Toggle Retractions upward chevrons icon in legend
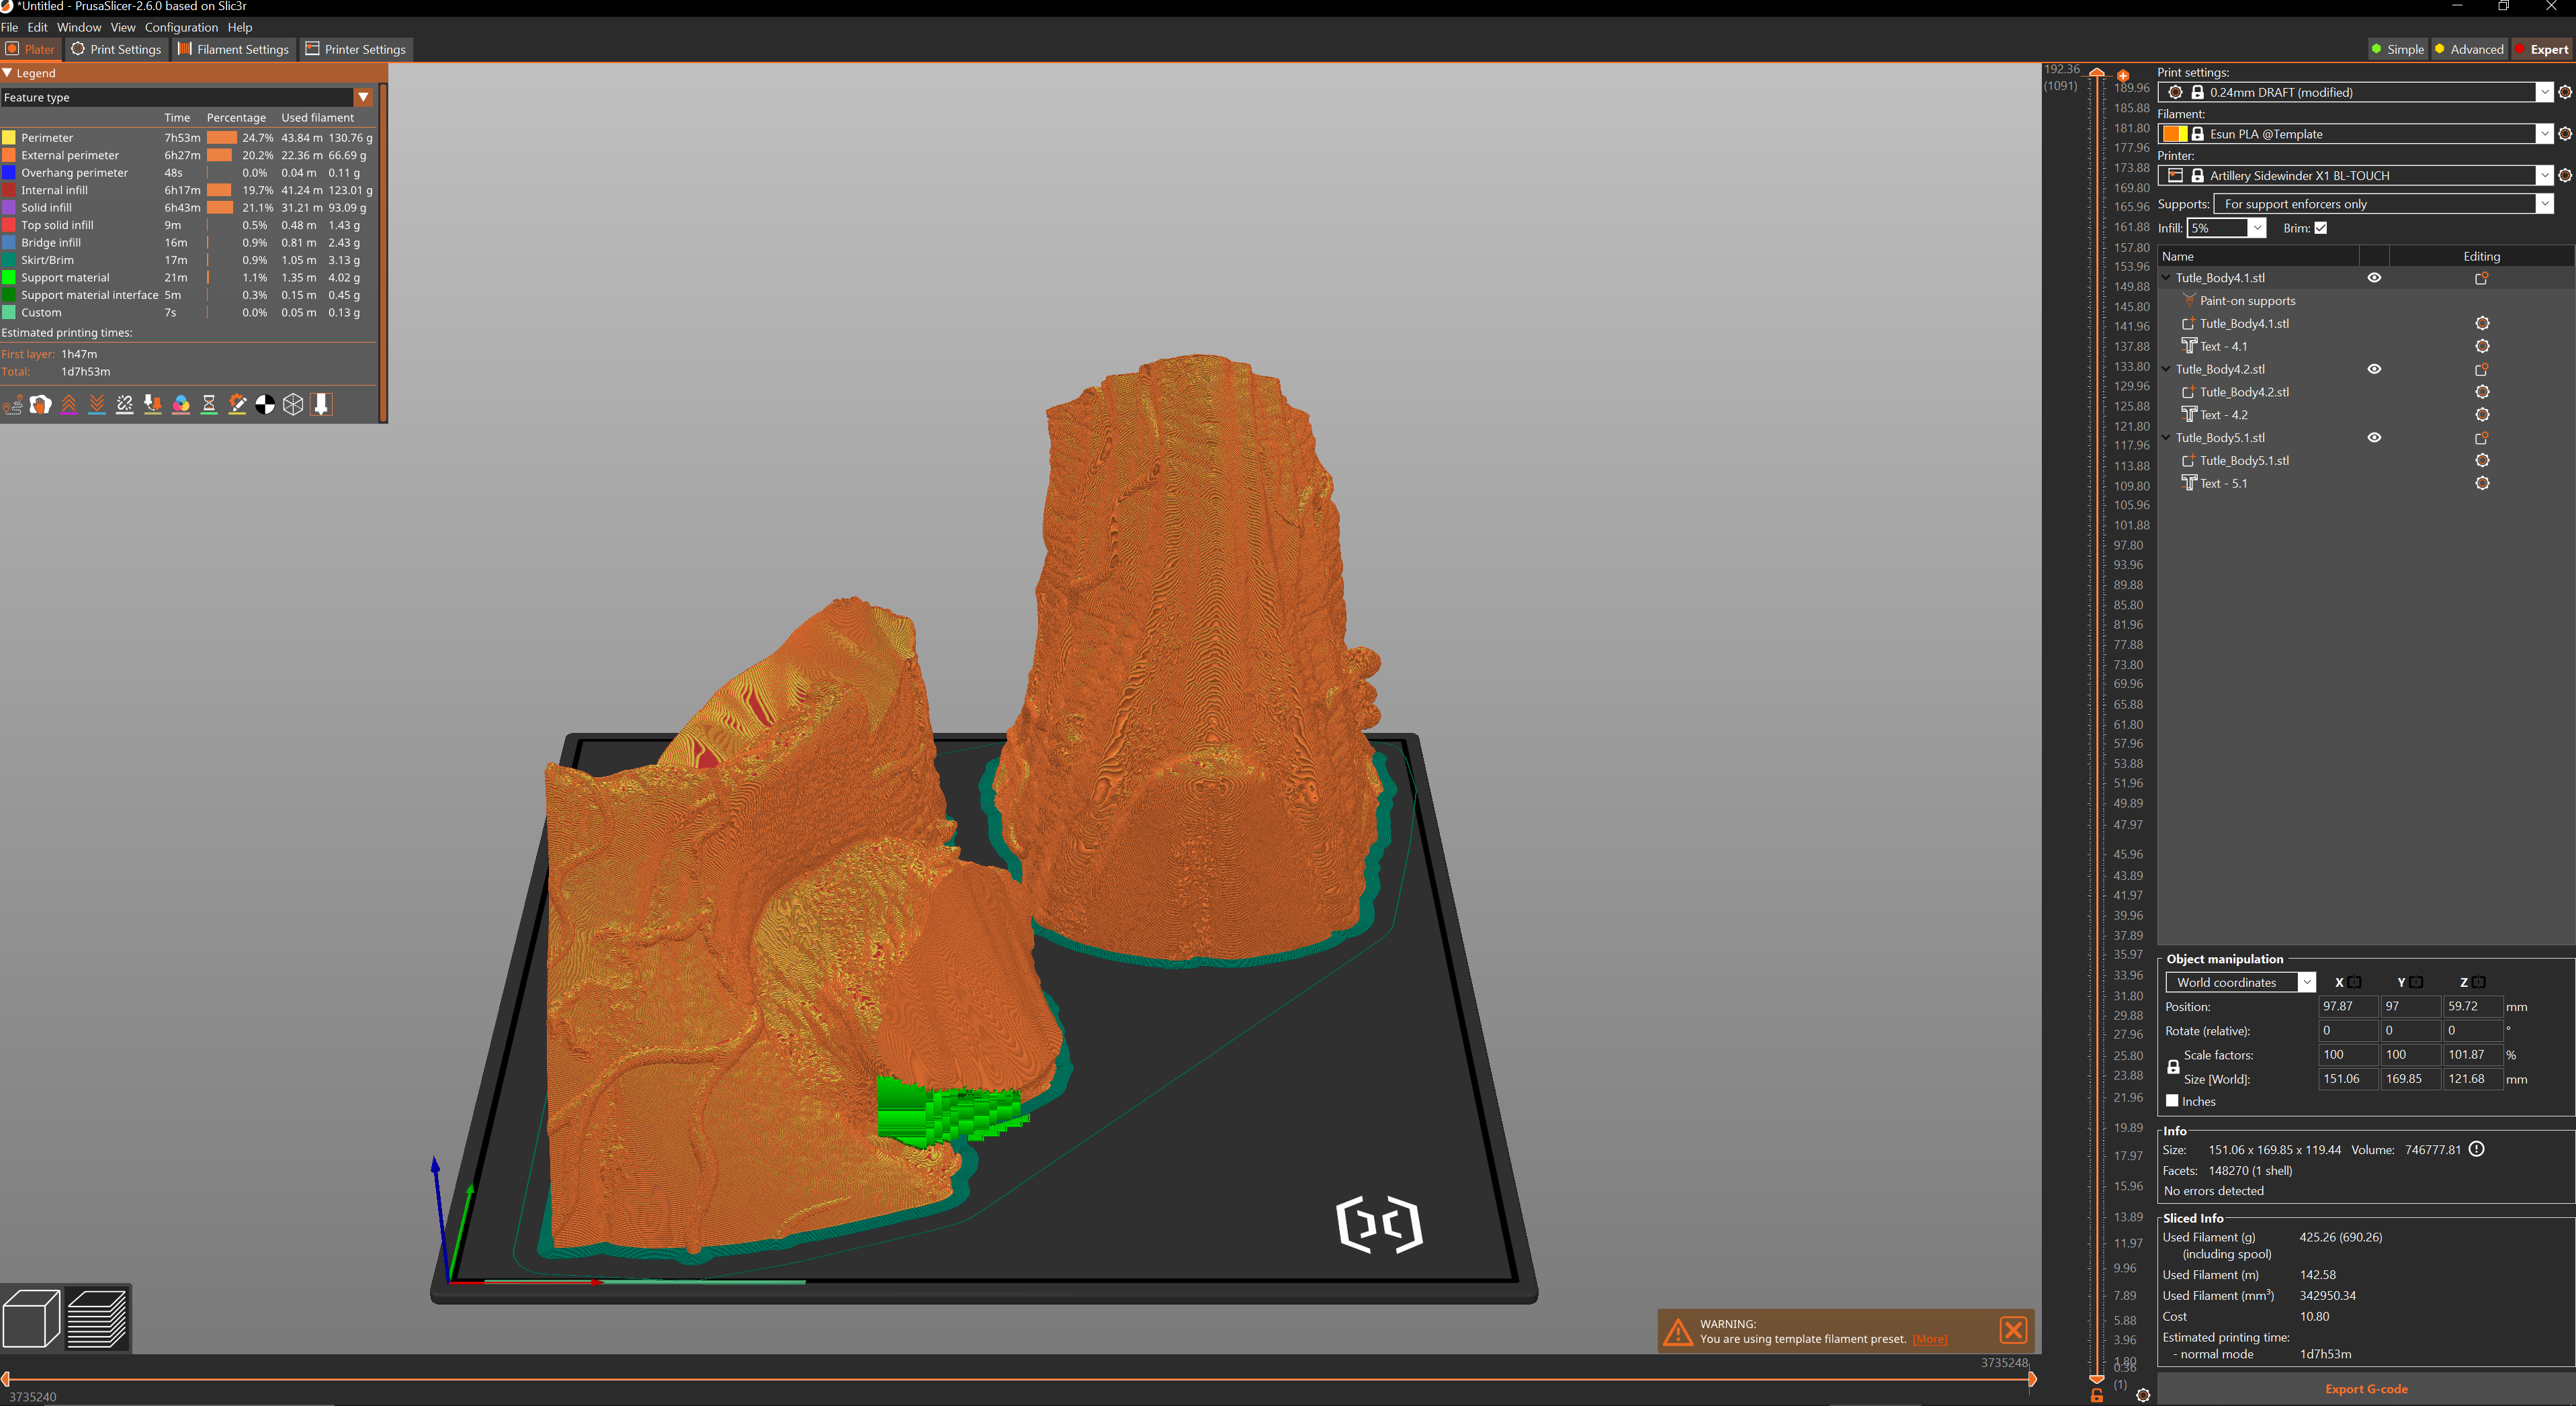2576x1406 pixels. [x=69, y=404]
